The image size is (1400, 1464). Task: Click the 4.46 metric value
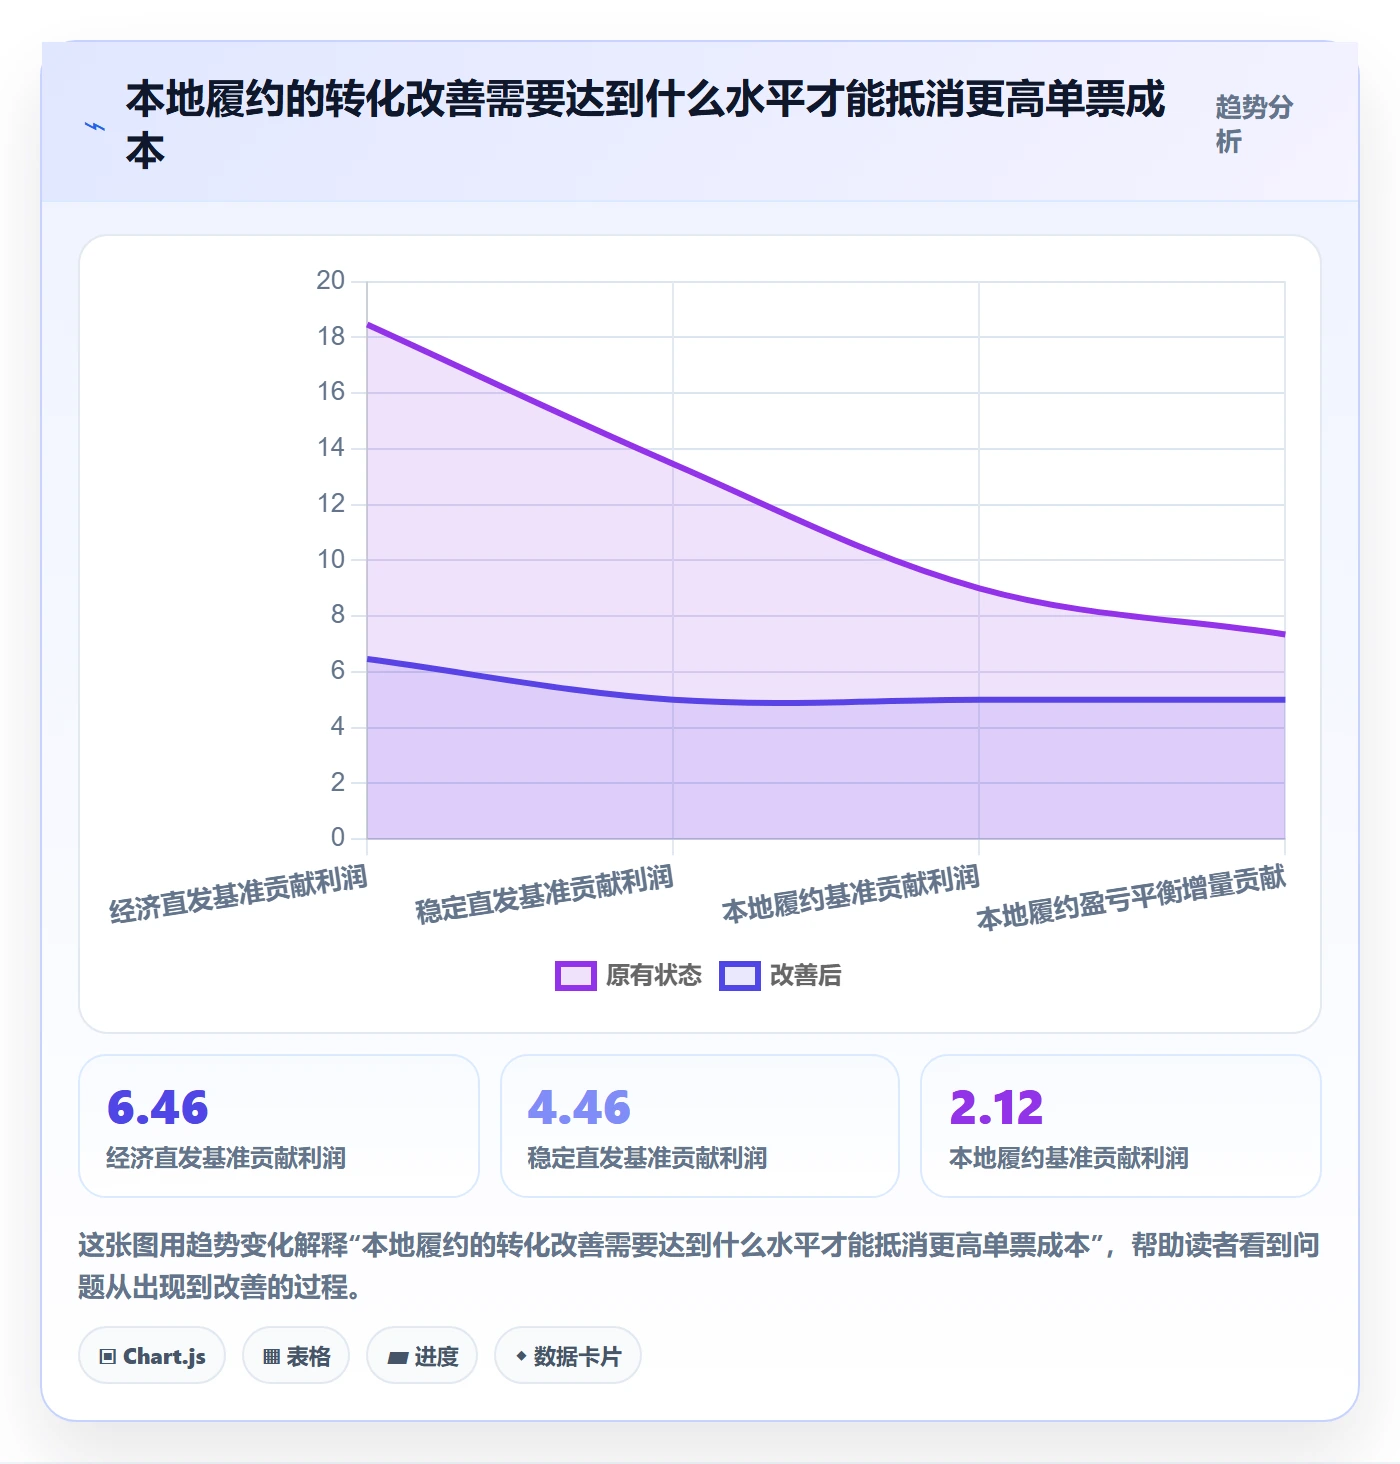(x=579, y=1107)
